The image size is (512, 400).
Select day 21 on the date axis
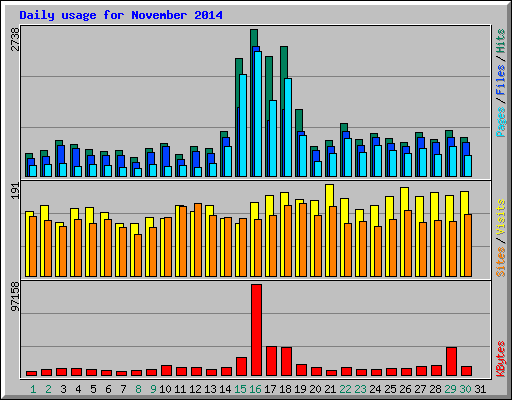330,389
